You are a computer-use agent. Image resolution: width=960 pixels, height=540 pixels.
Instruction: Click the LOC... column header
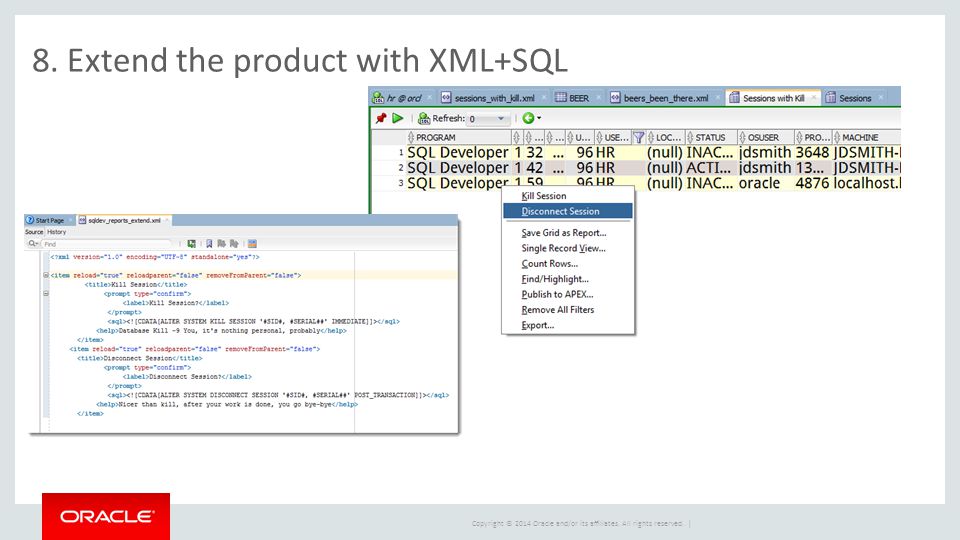665,137
